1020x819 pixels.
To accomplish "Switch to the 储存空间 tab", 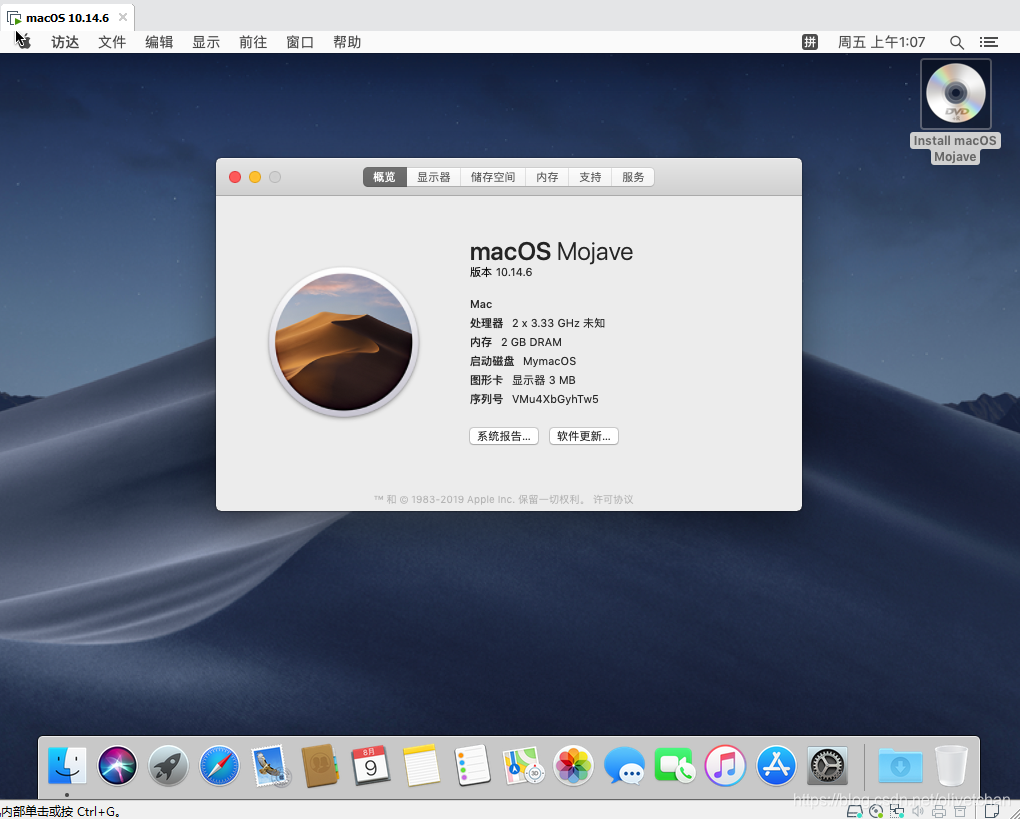I will coord(493,177).
